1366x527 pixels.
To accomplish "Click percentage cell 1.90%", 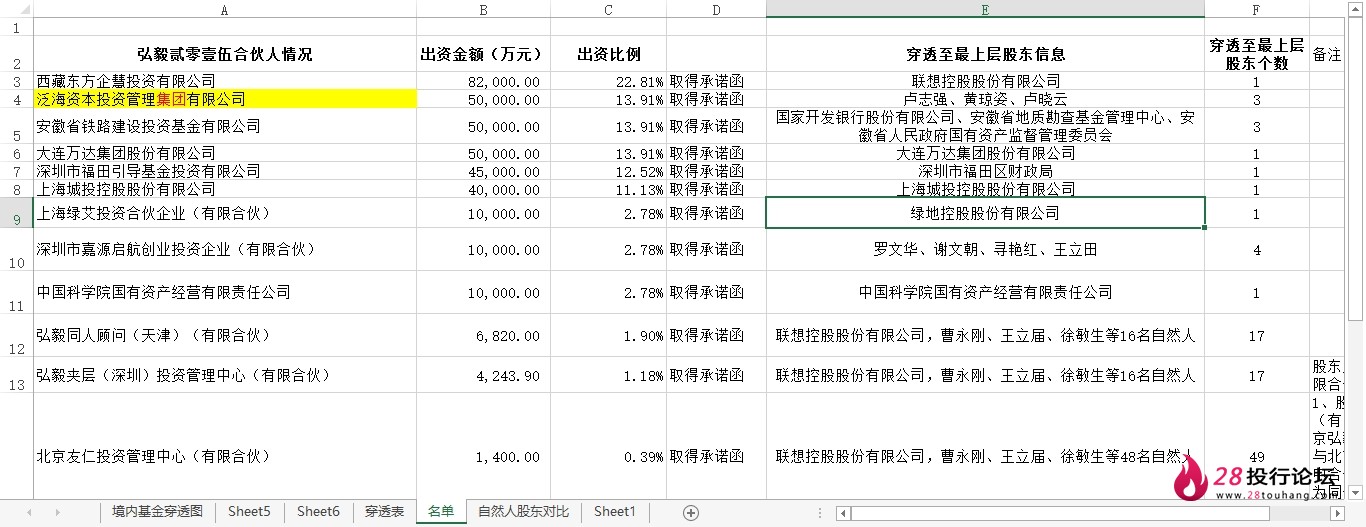I will pyautogui.click(x=608, y=335).
